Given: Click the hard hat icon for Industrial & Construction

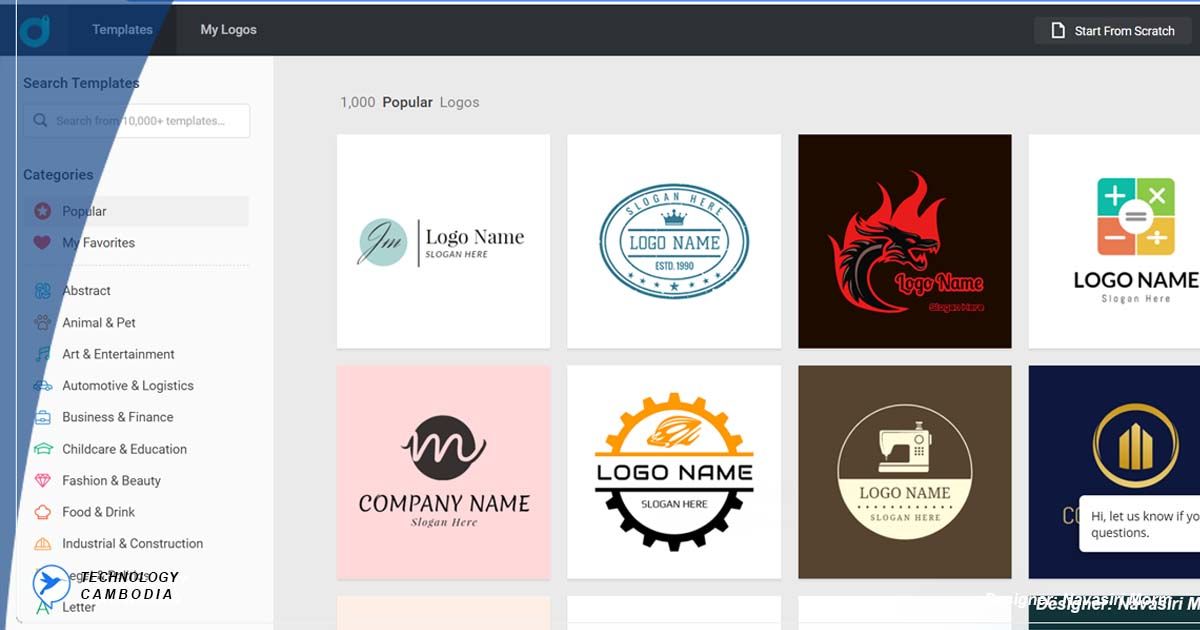Looking at the screenshot, I should click(42, 544).
